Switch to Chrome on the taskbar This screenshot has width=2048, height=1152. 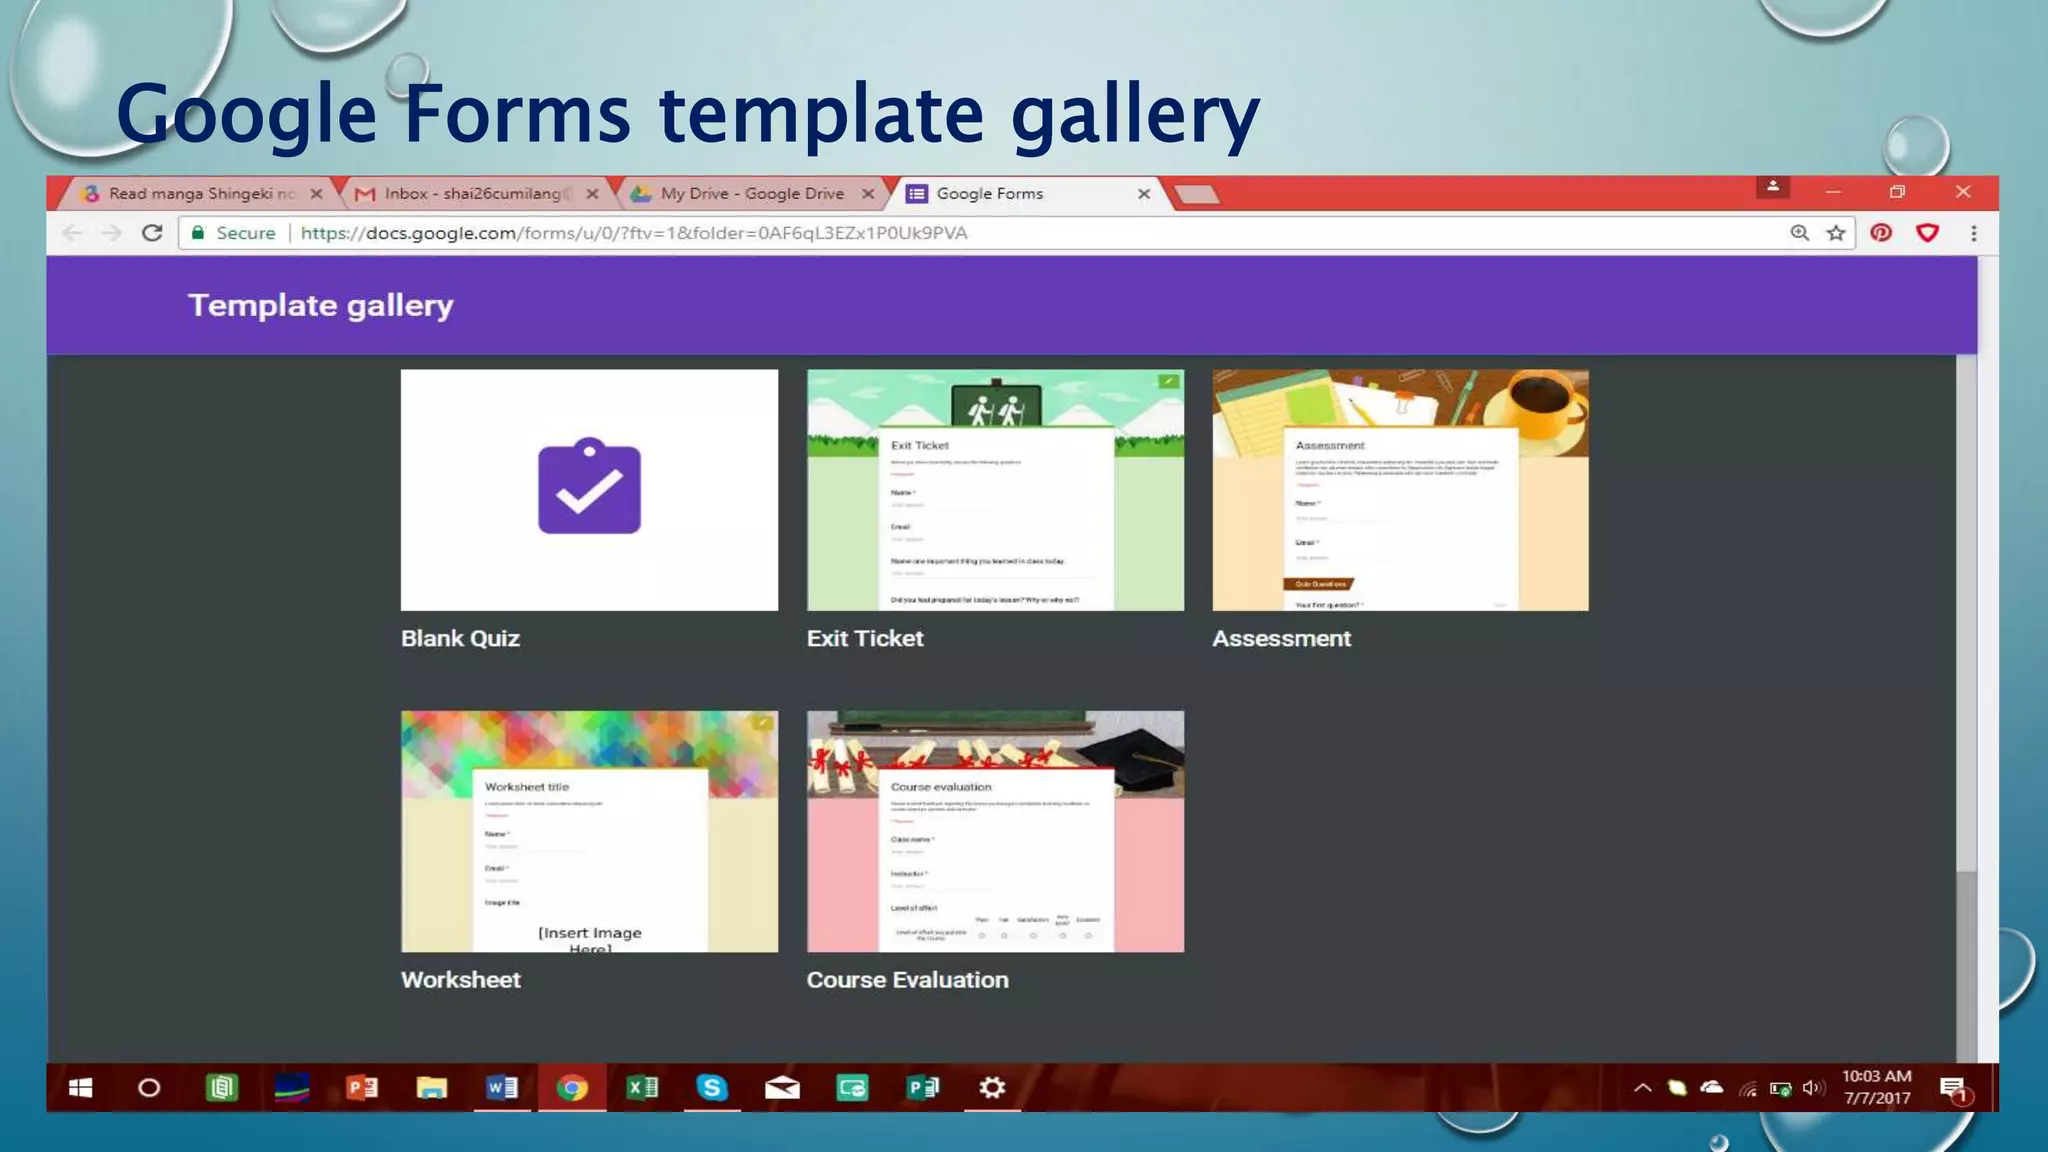tap(572, 1087)
